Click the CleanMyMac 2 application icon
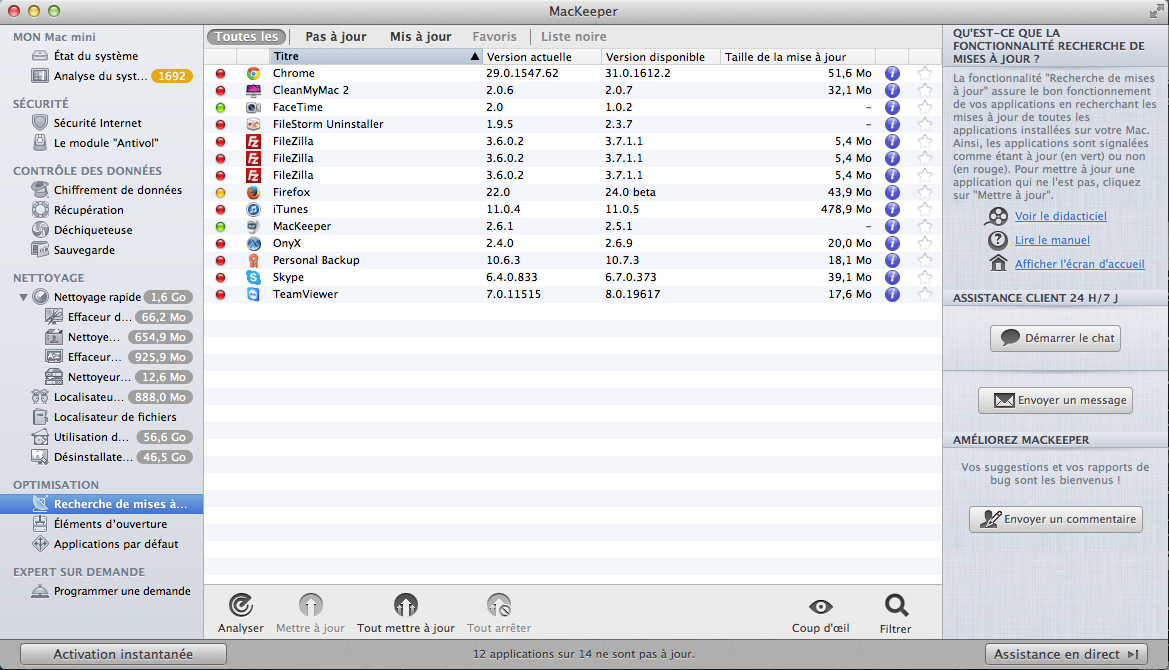 pos(253,90)
